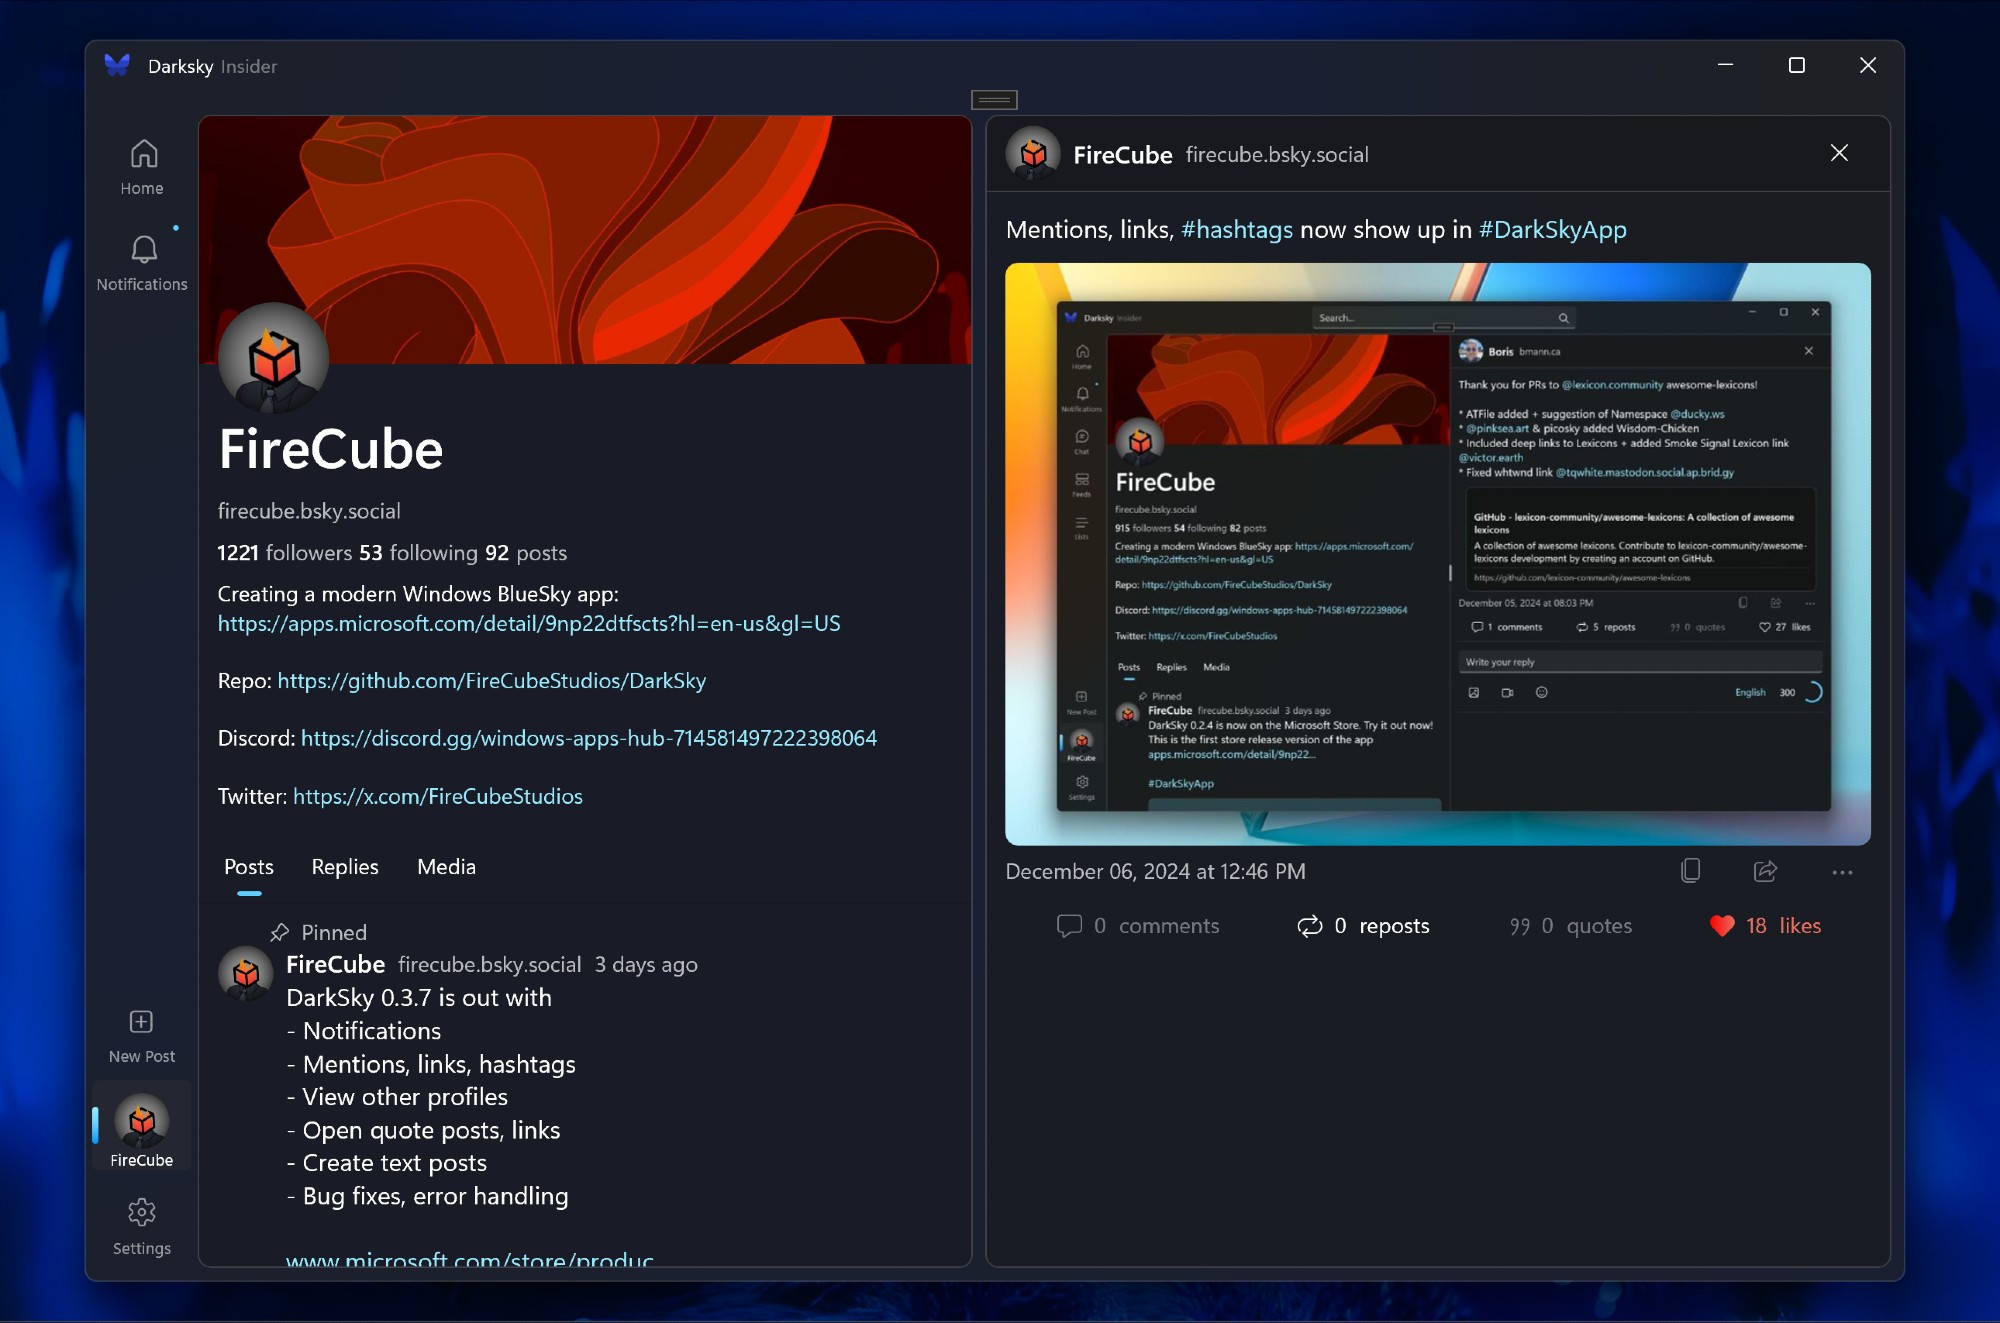Click the pinned post's author avatar
Screen dimensions: 2000x1323
(x=245, y=973)
